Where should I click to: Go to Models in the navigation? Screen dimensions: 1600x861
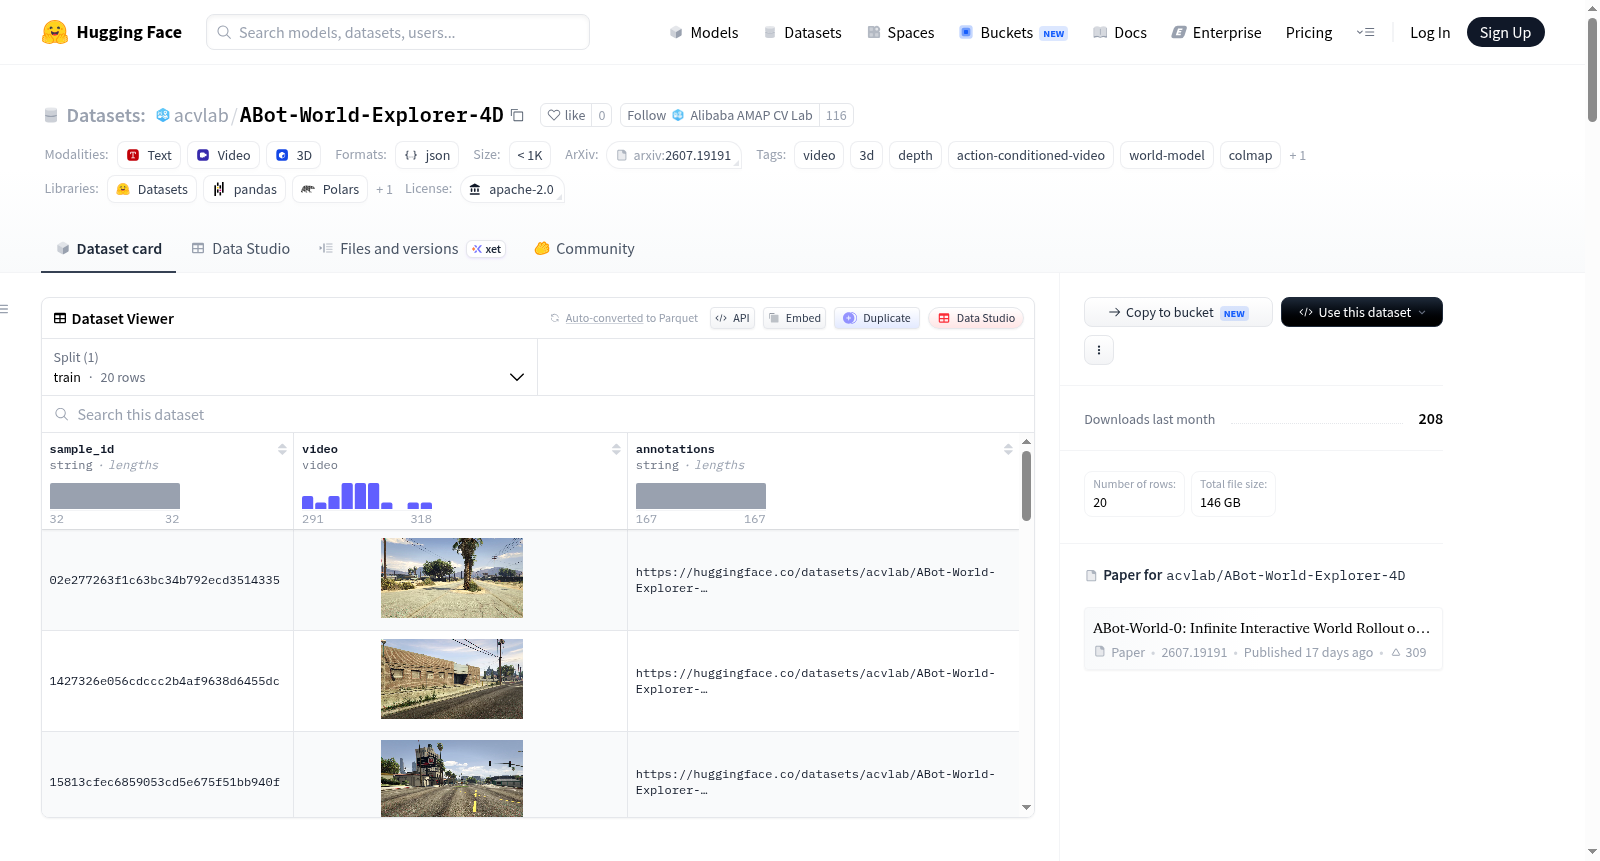pyautogui.click(x=704, y=32)
